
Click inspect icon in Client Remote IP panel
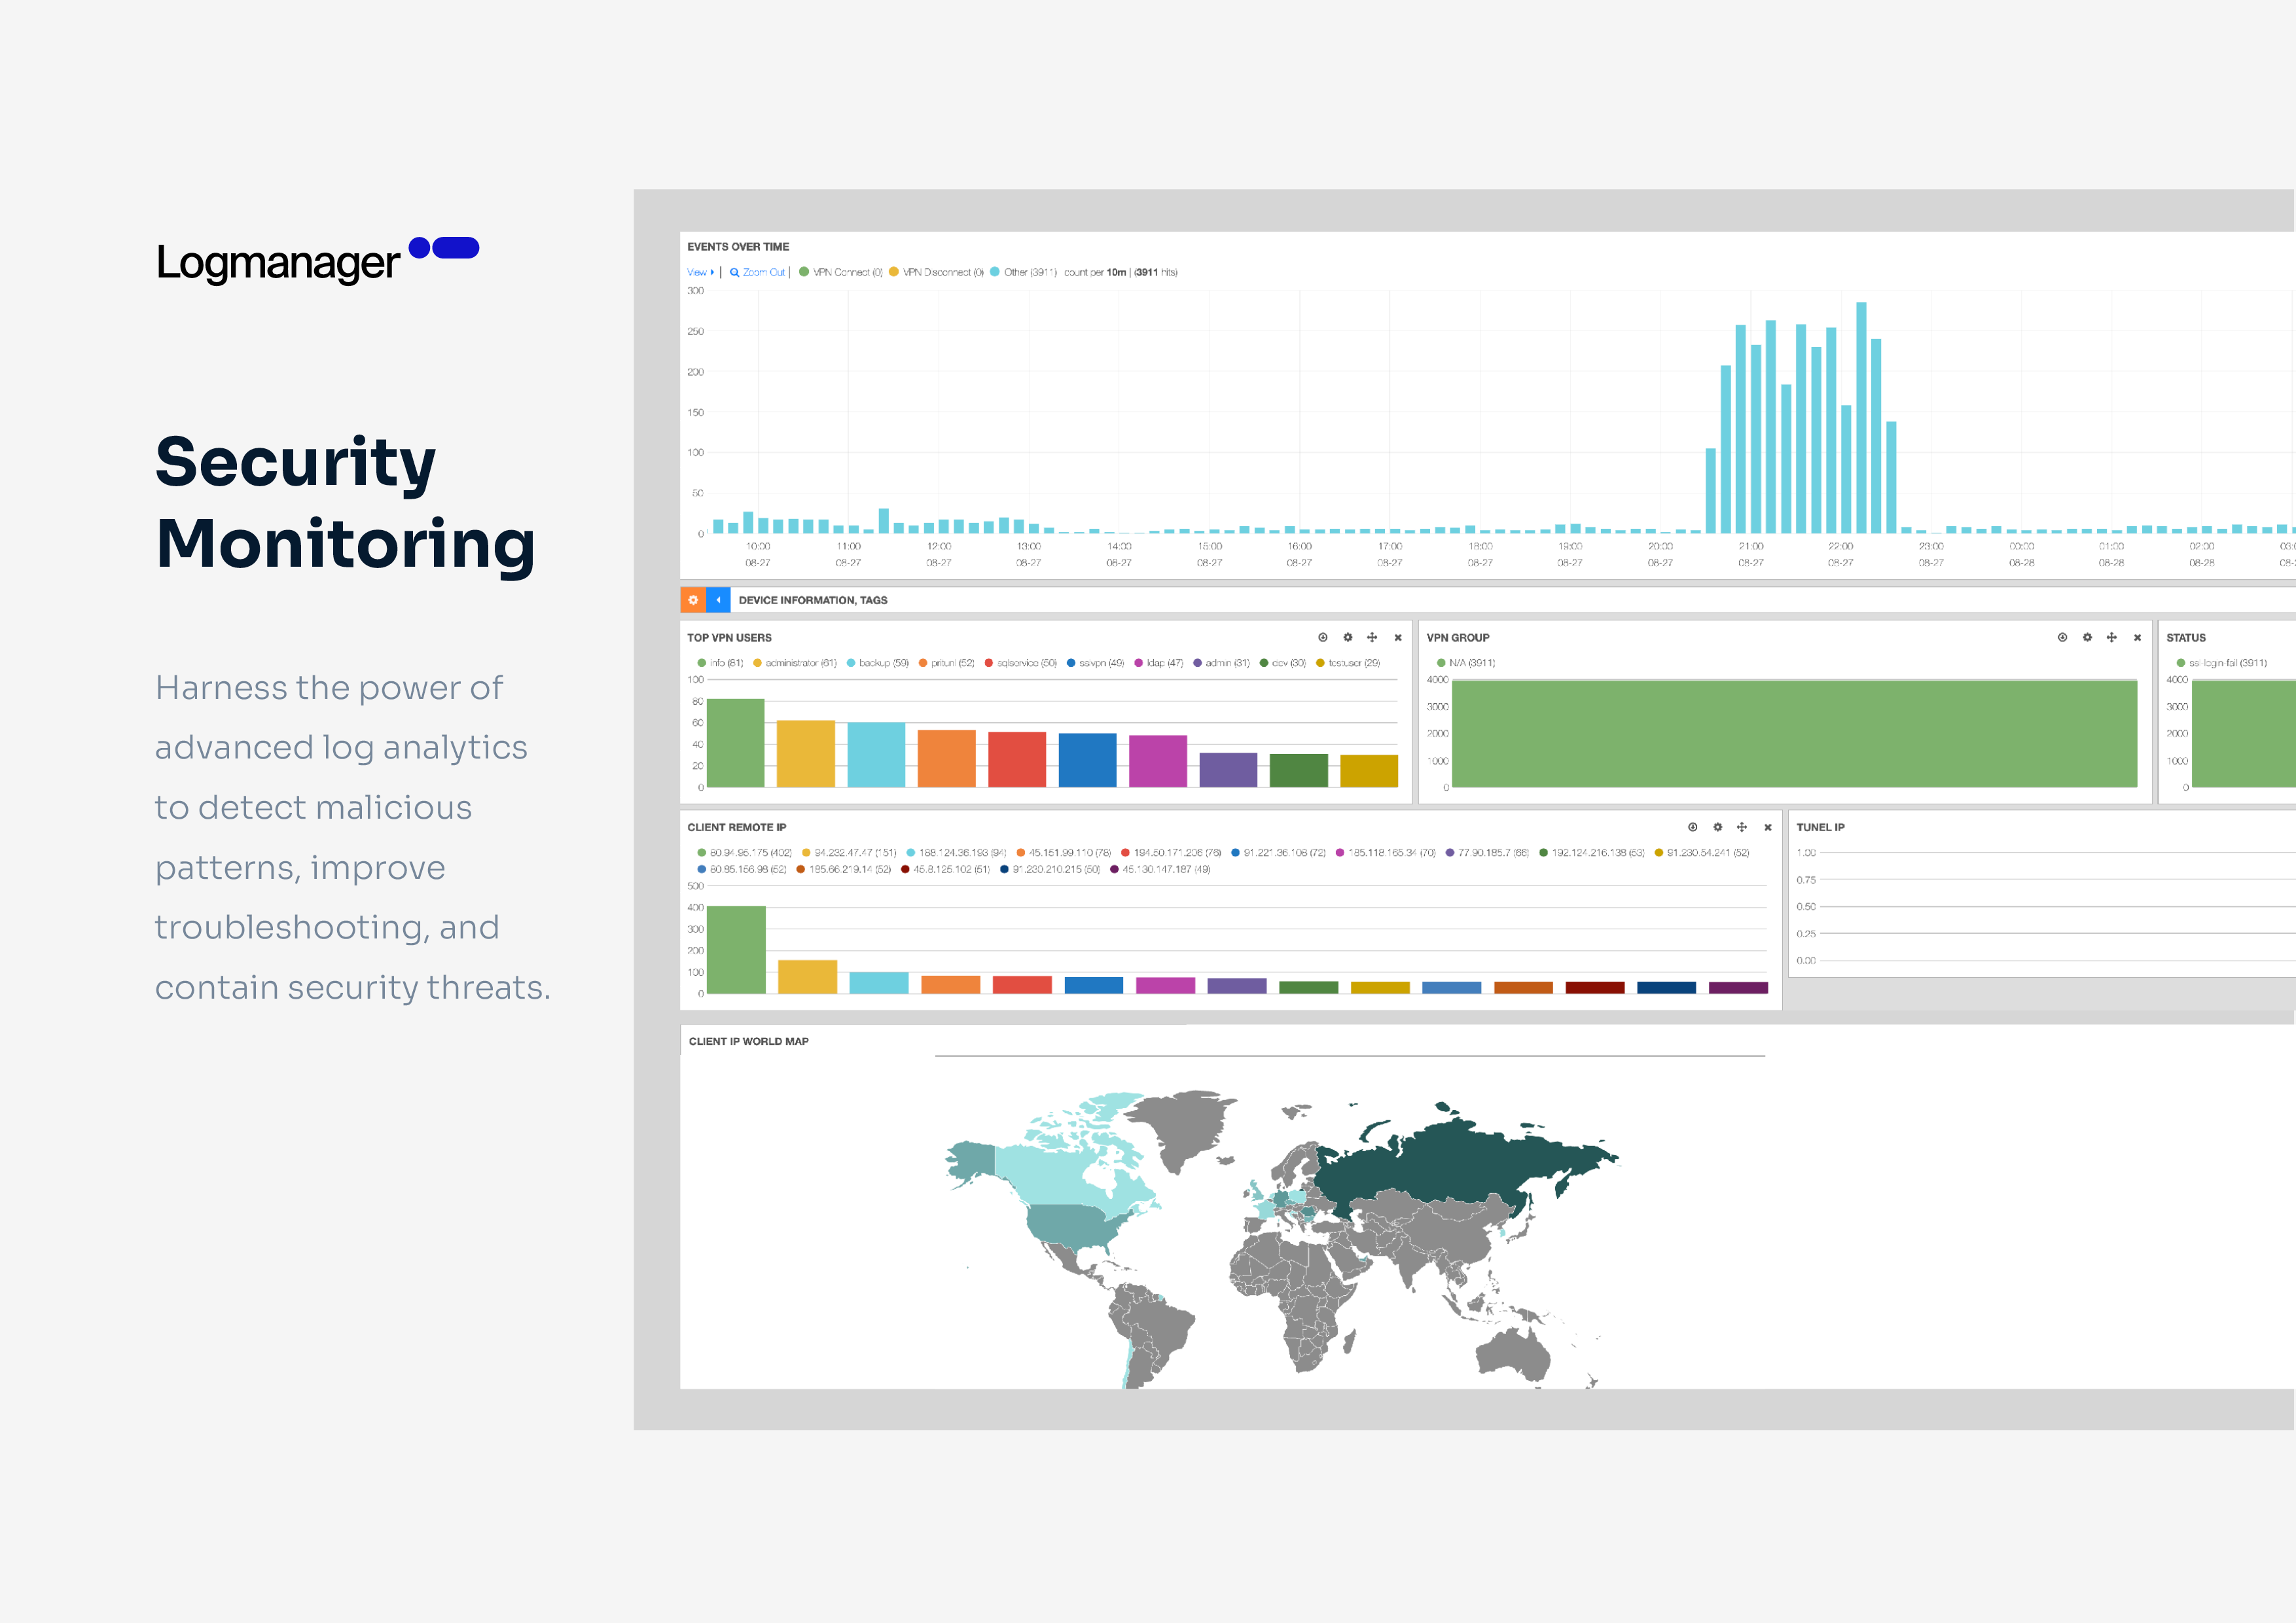coord(1692,827)
